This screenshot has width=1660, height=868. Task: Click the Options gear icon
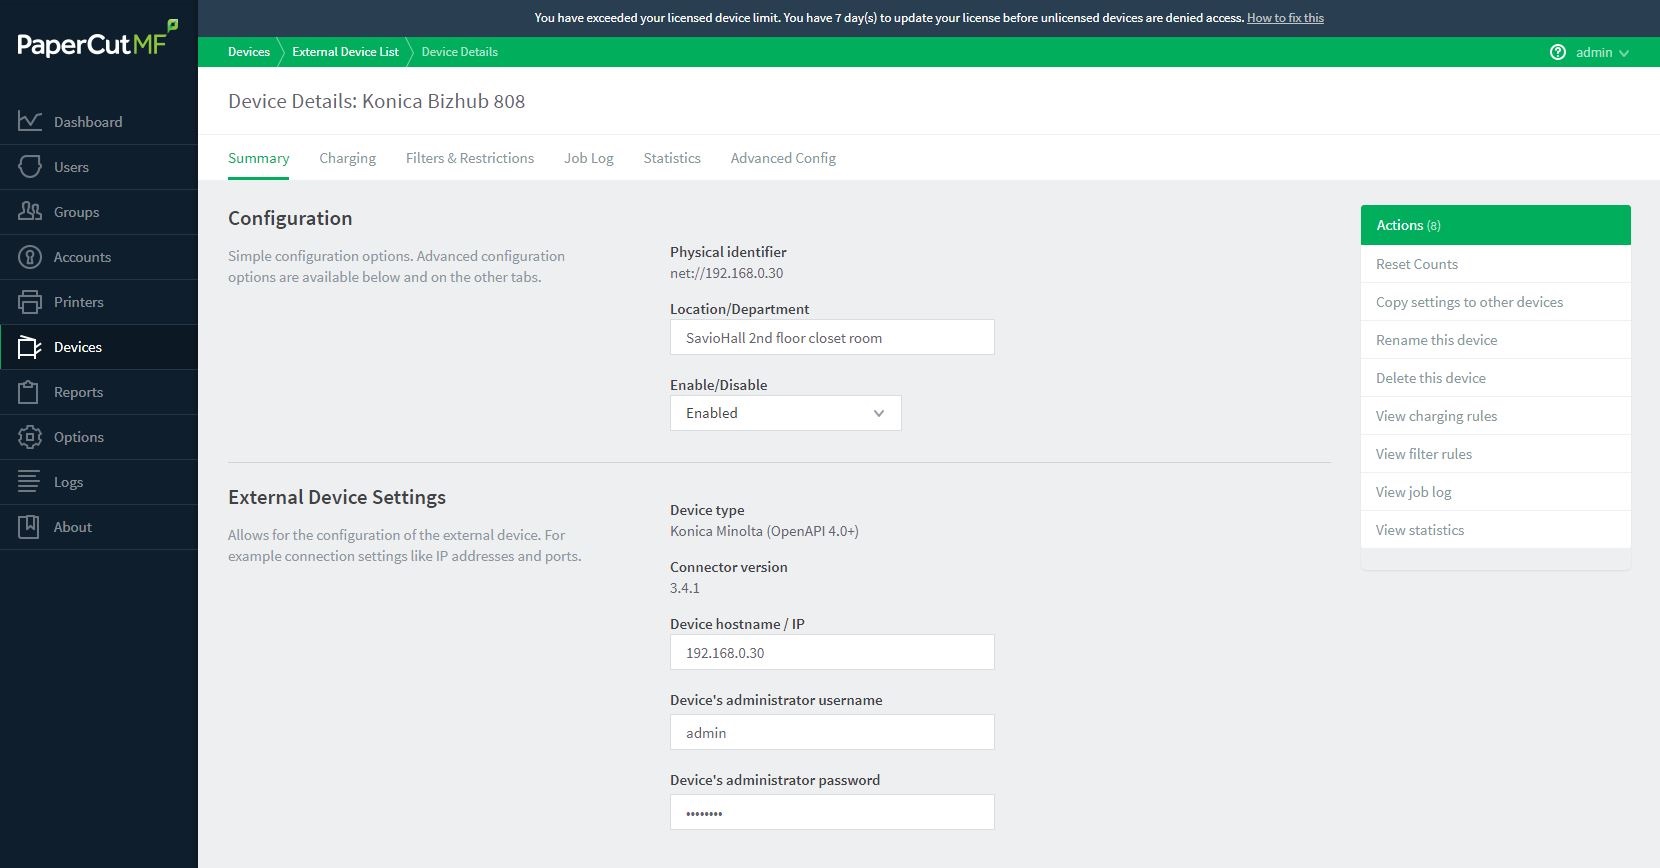point(30,436)
